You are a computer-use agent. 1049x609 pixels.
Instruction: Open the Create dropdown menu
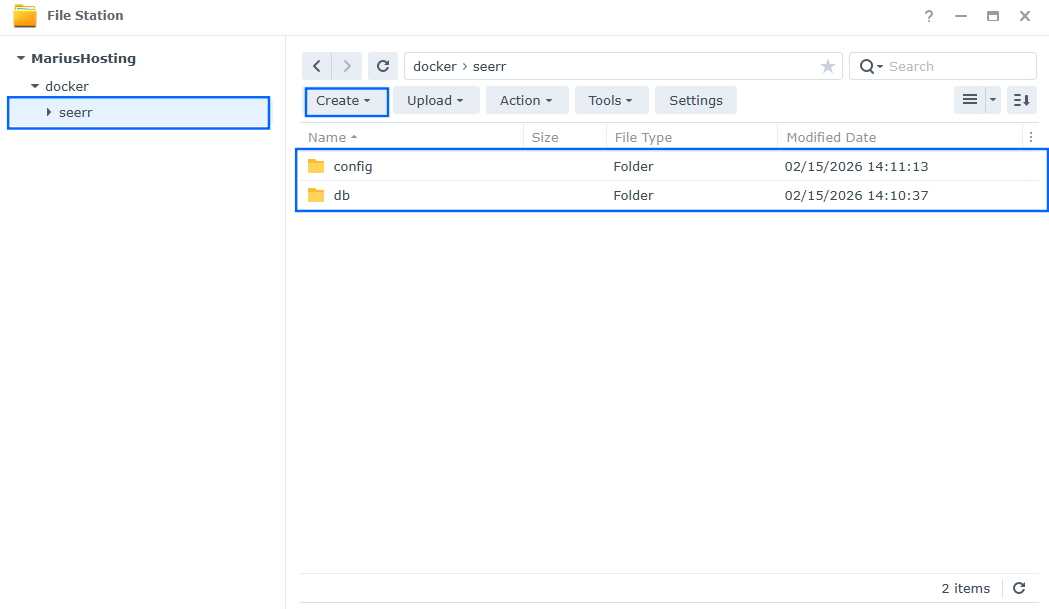(x=346, y=100)
